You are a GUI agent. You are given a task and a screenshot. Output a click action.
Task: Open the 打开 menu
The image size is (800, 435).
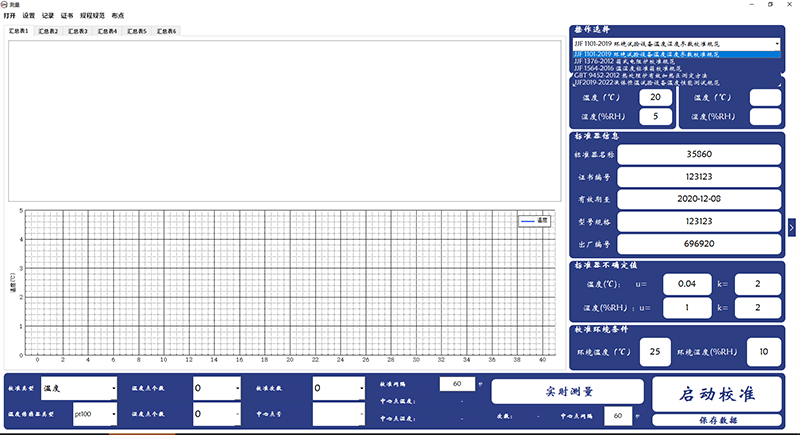coord(9,16)
